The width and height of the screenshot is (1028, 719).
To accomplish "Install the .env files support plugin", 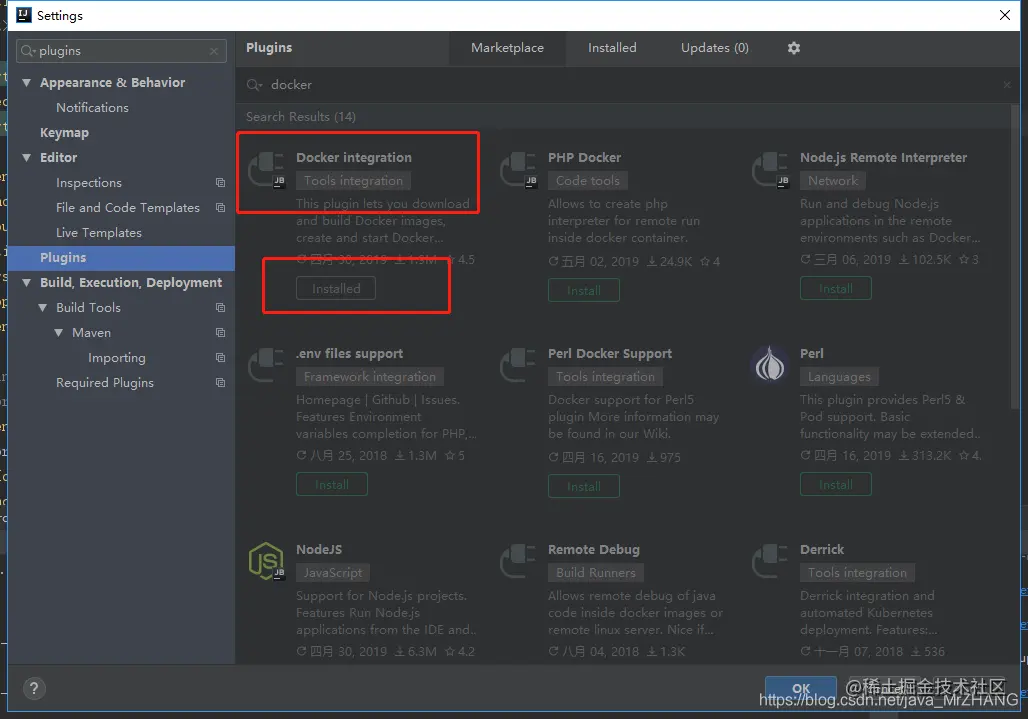I will click(x=332, y=484).
